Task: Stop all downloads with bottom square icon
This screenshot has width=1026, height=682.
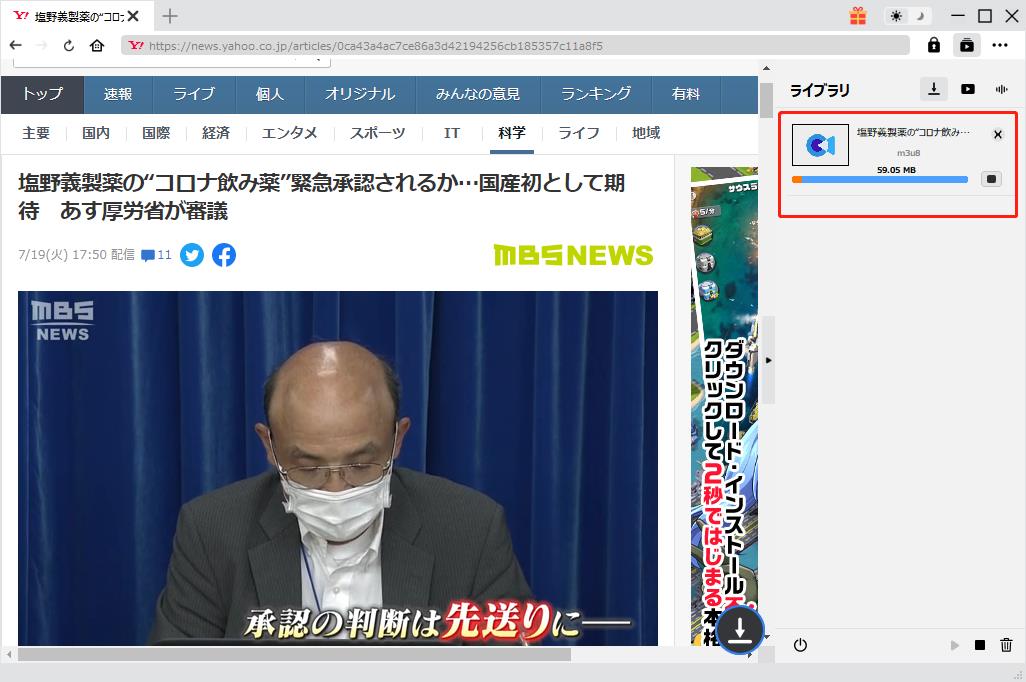Action: coord(980,645)
